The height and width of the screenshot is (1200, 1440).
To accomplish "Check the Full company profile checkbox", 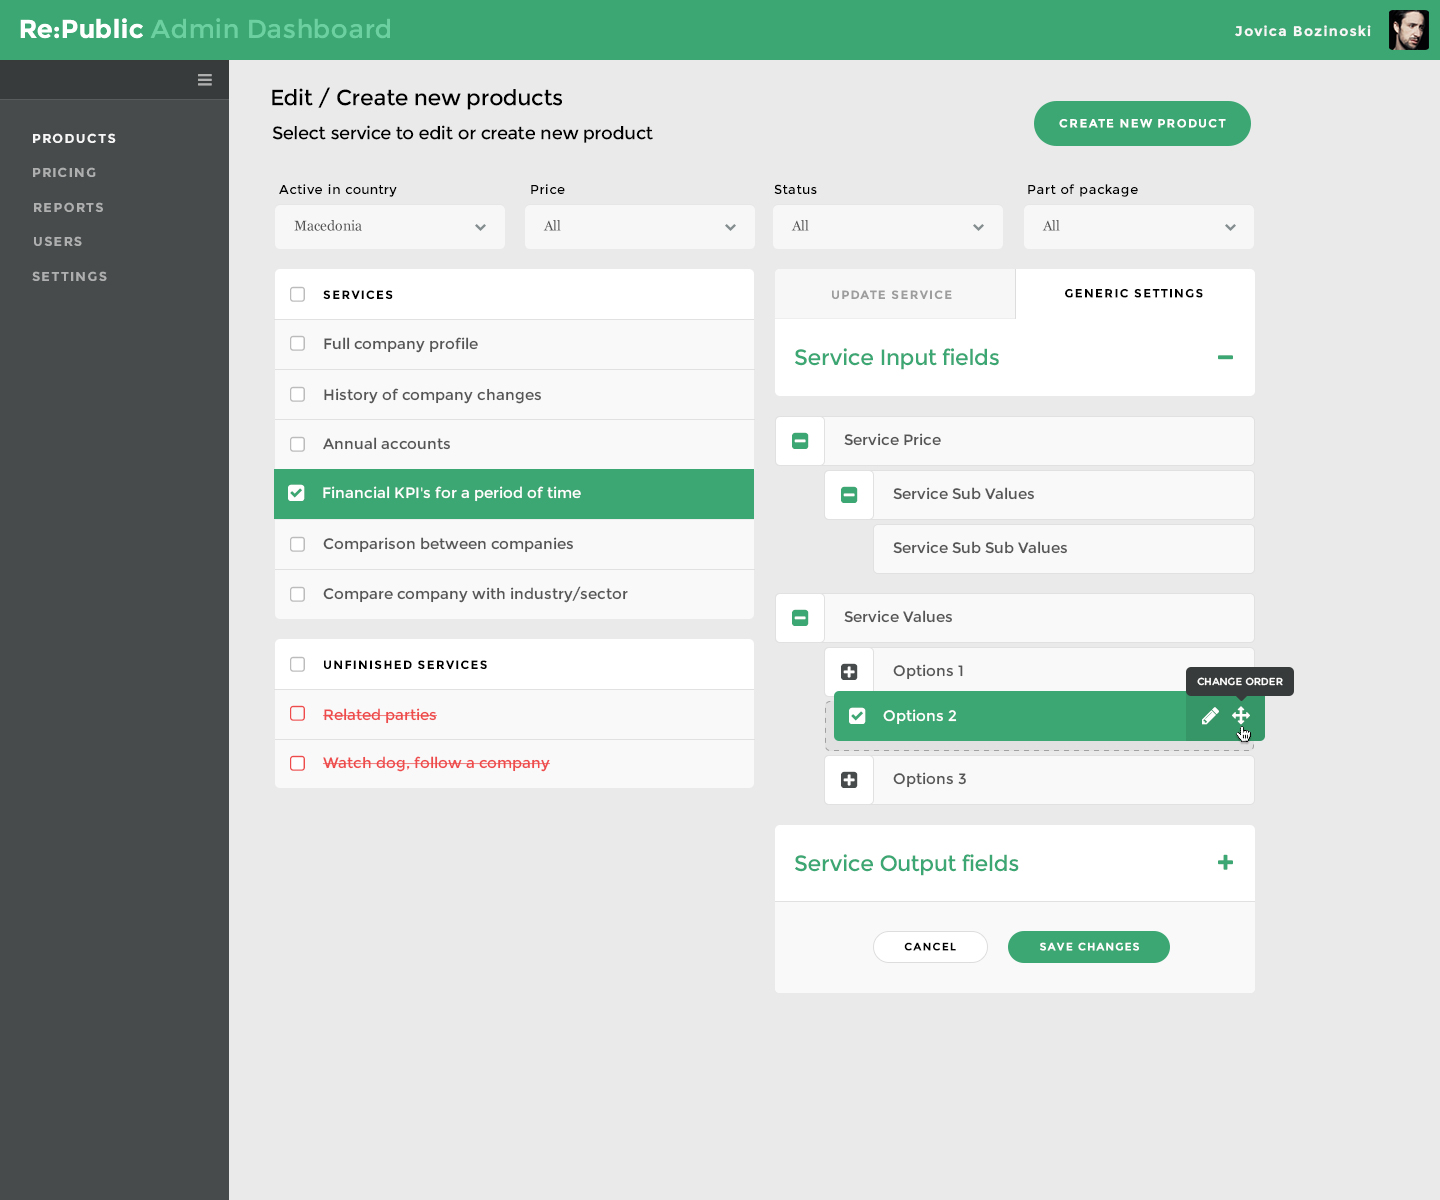I will 297,344.
